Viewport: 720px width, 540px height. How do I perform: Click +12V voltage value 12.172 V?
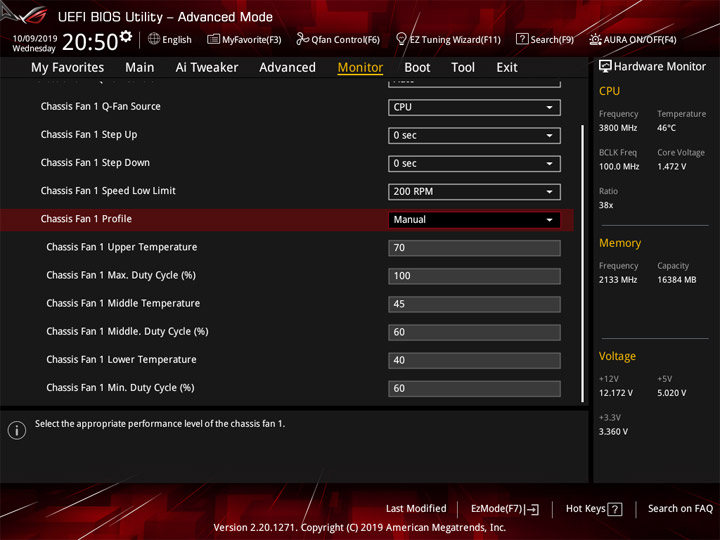[615, 393]
